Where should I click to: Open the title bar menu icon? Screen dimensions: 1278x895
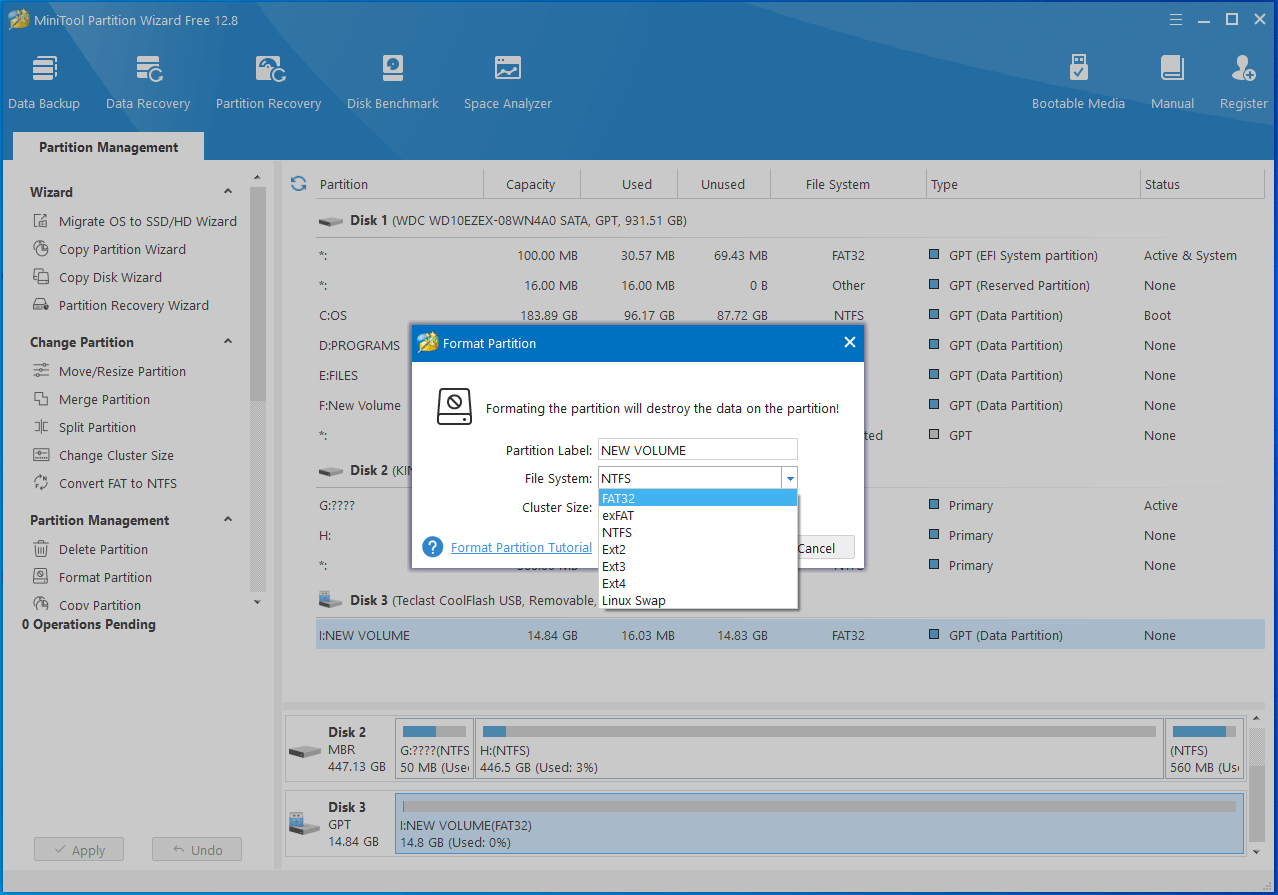(x=1176, y=20)
